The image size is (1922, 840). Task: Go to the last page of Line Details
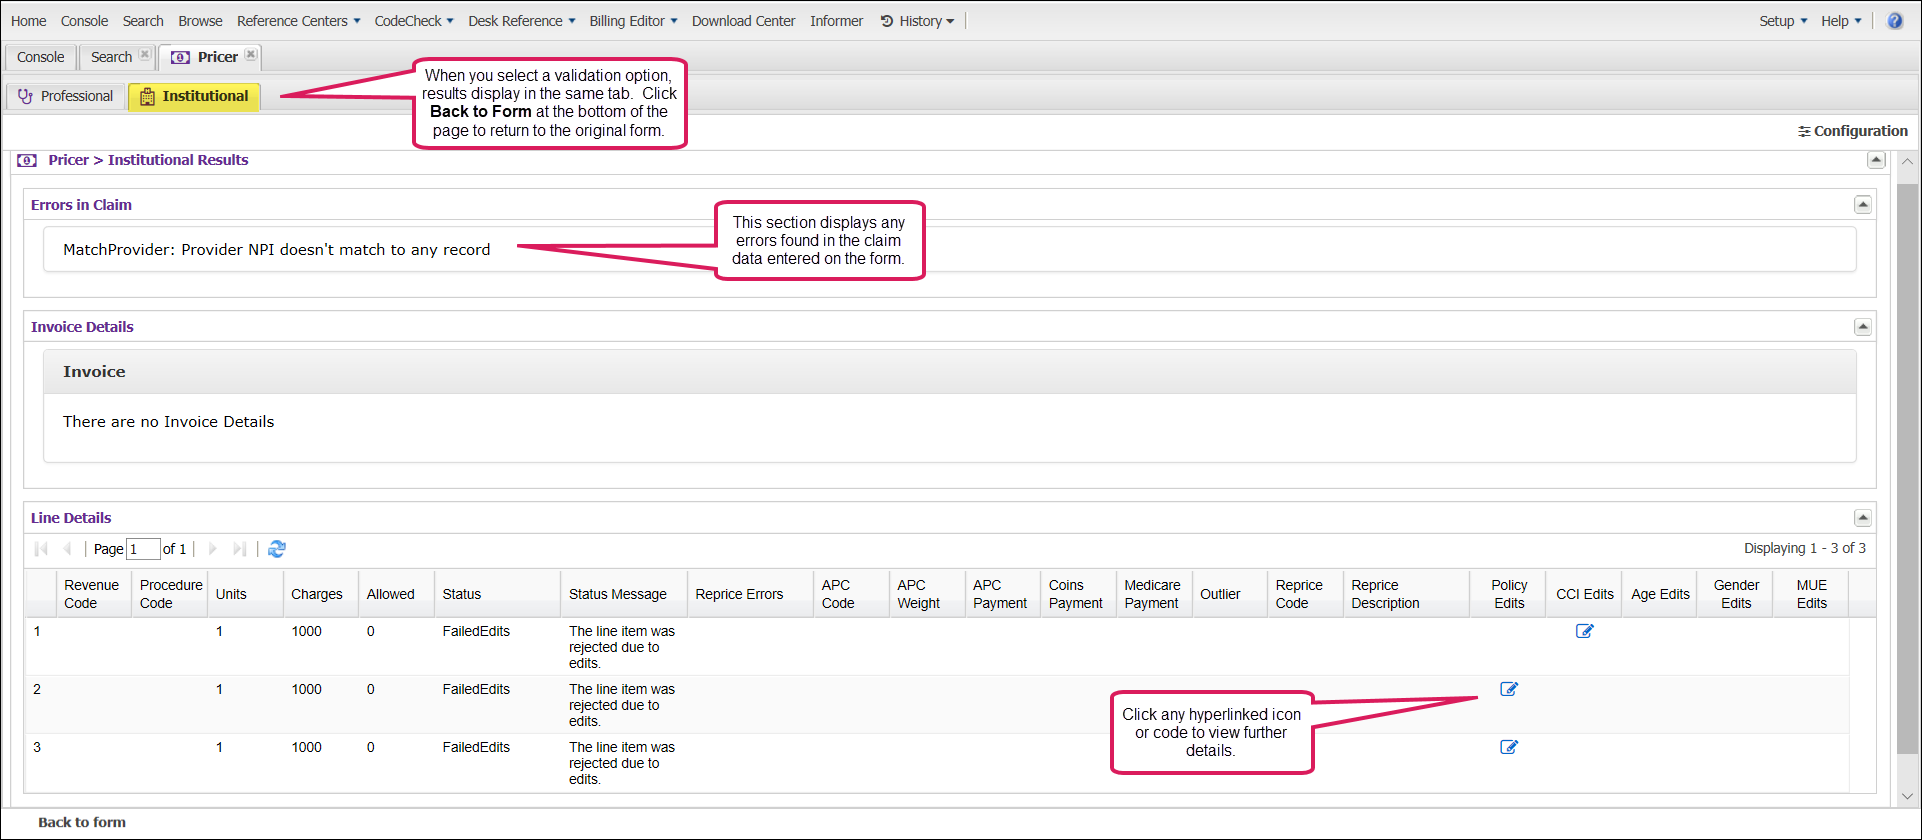[239, 549]
